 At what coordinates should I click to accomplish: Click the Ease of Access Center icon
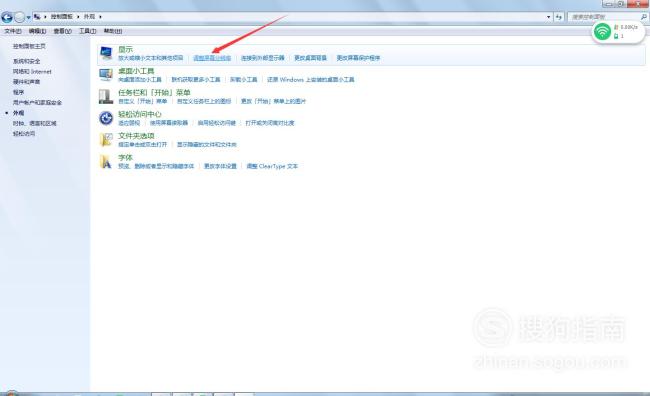tap(106, 118)
